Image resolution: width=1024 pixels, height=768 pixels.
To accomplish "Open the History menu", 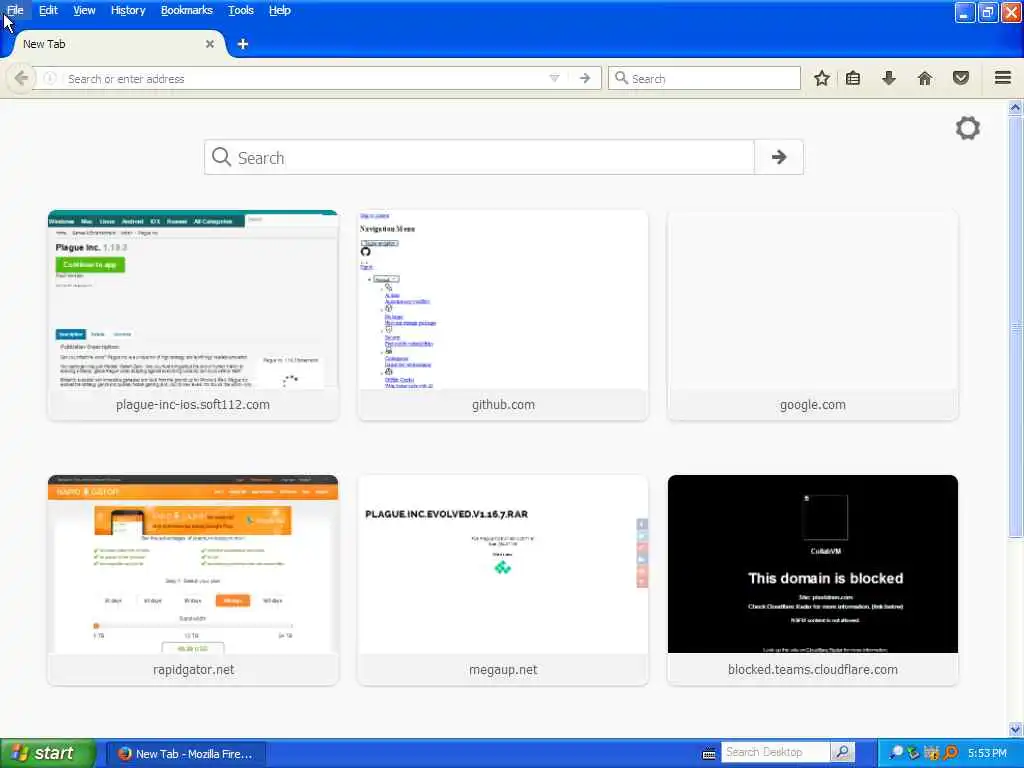I will point(128,10).
